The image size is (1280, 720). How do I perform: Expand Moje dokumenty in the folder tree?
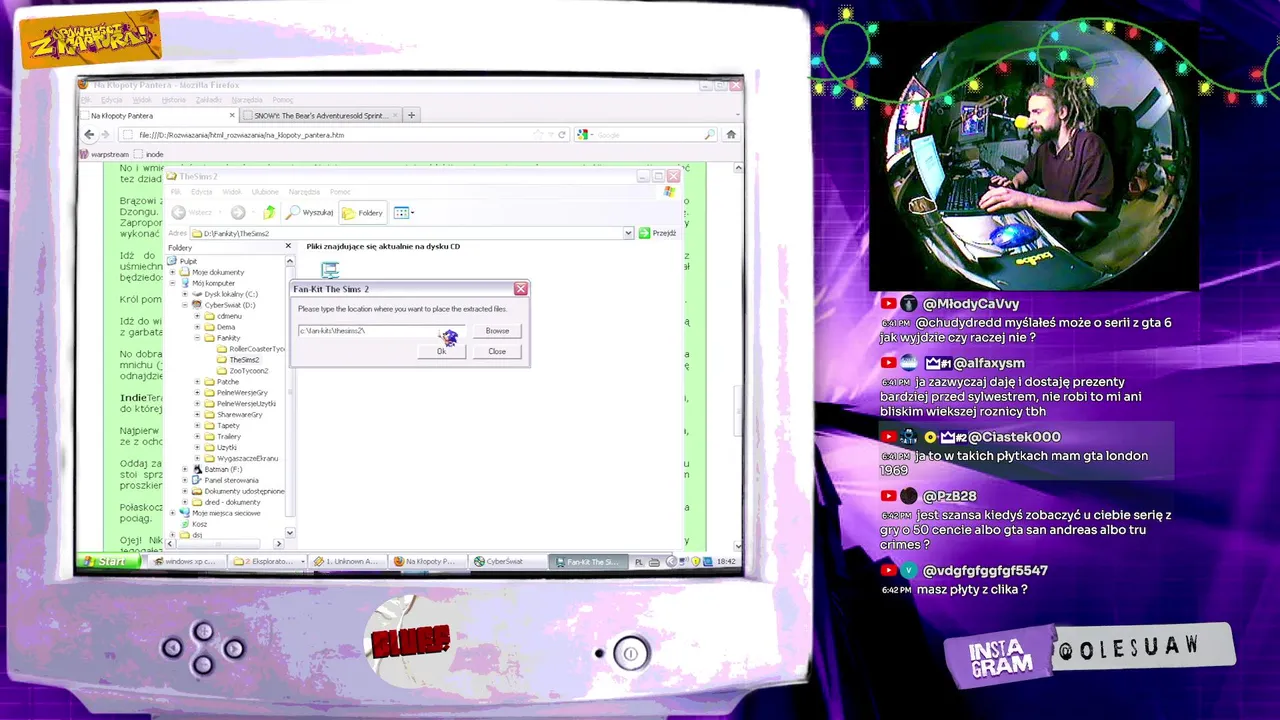(172, 272)
